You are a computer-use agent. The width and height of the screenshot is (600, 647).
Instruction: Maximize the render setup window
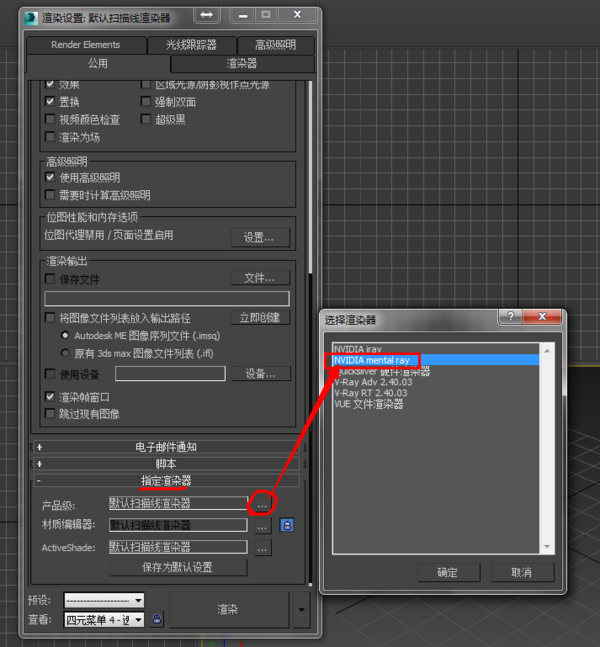pos(266,15)
